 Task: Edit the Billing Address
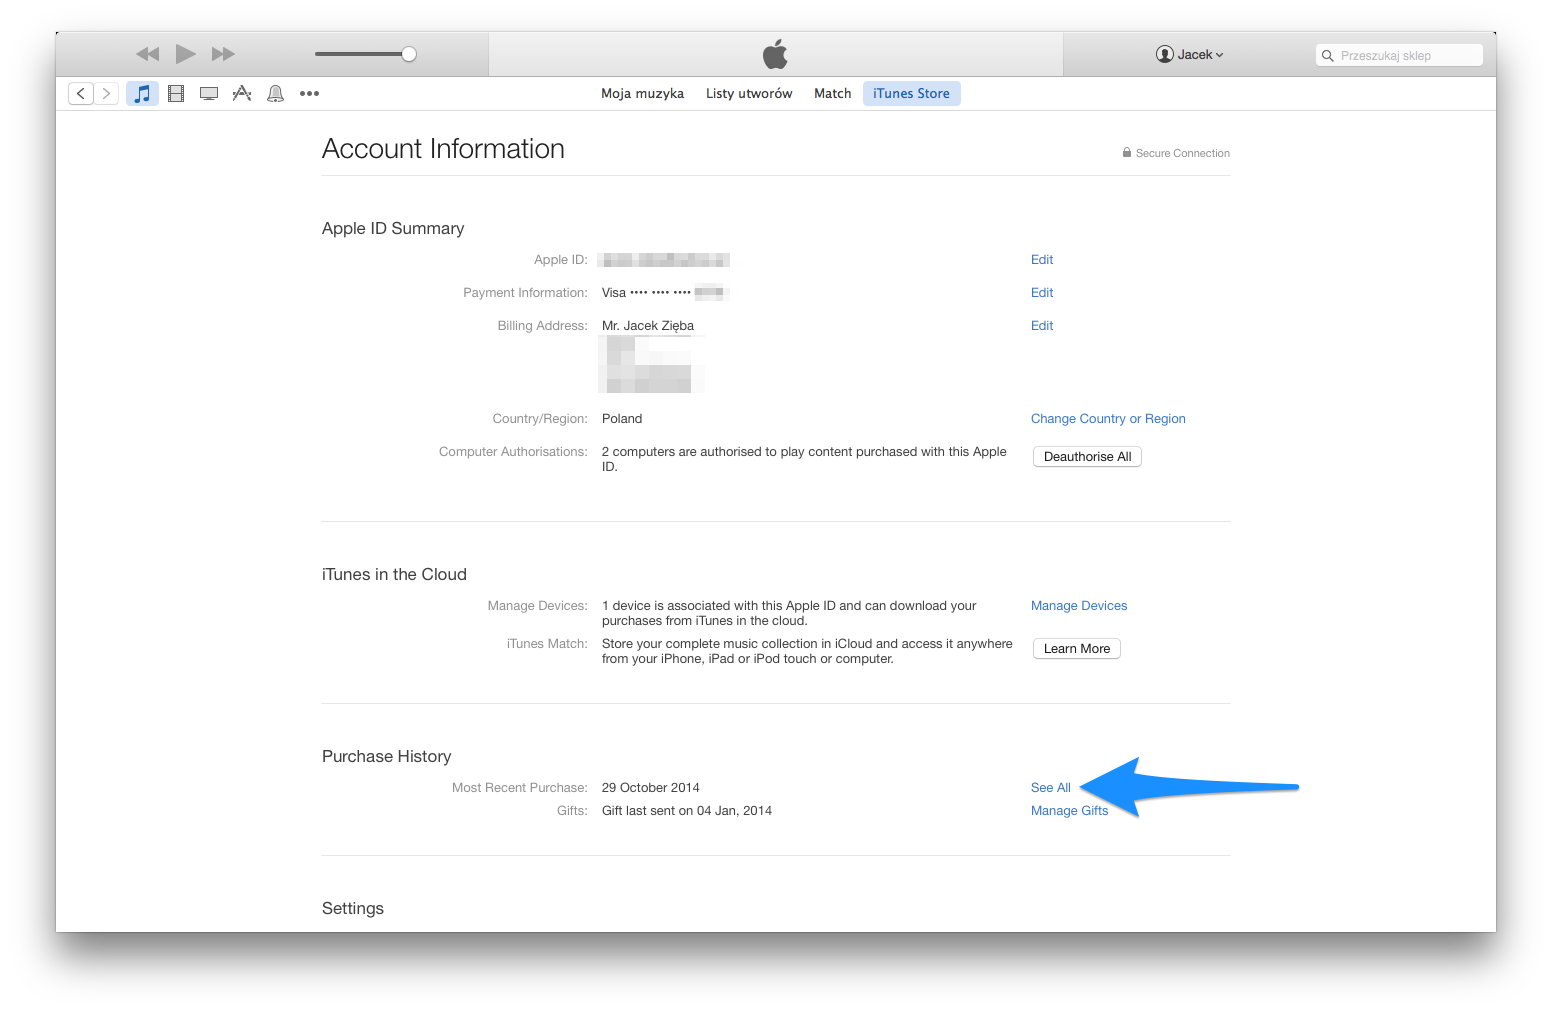[1042, 325]
